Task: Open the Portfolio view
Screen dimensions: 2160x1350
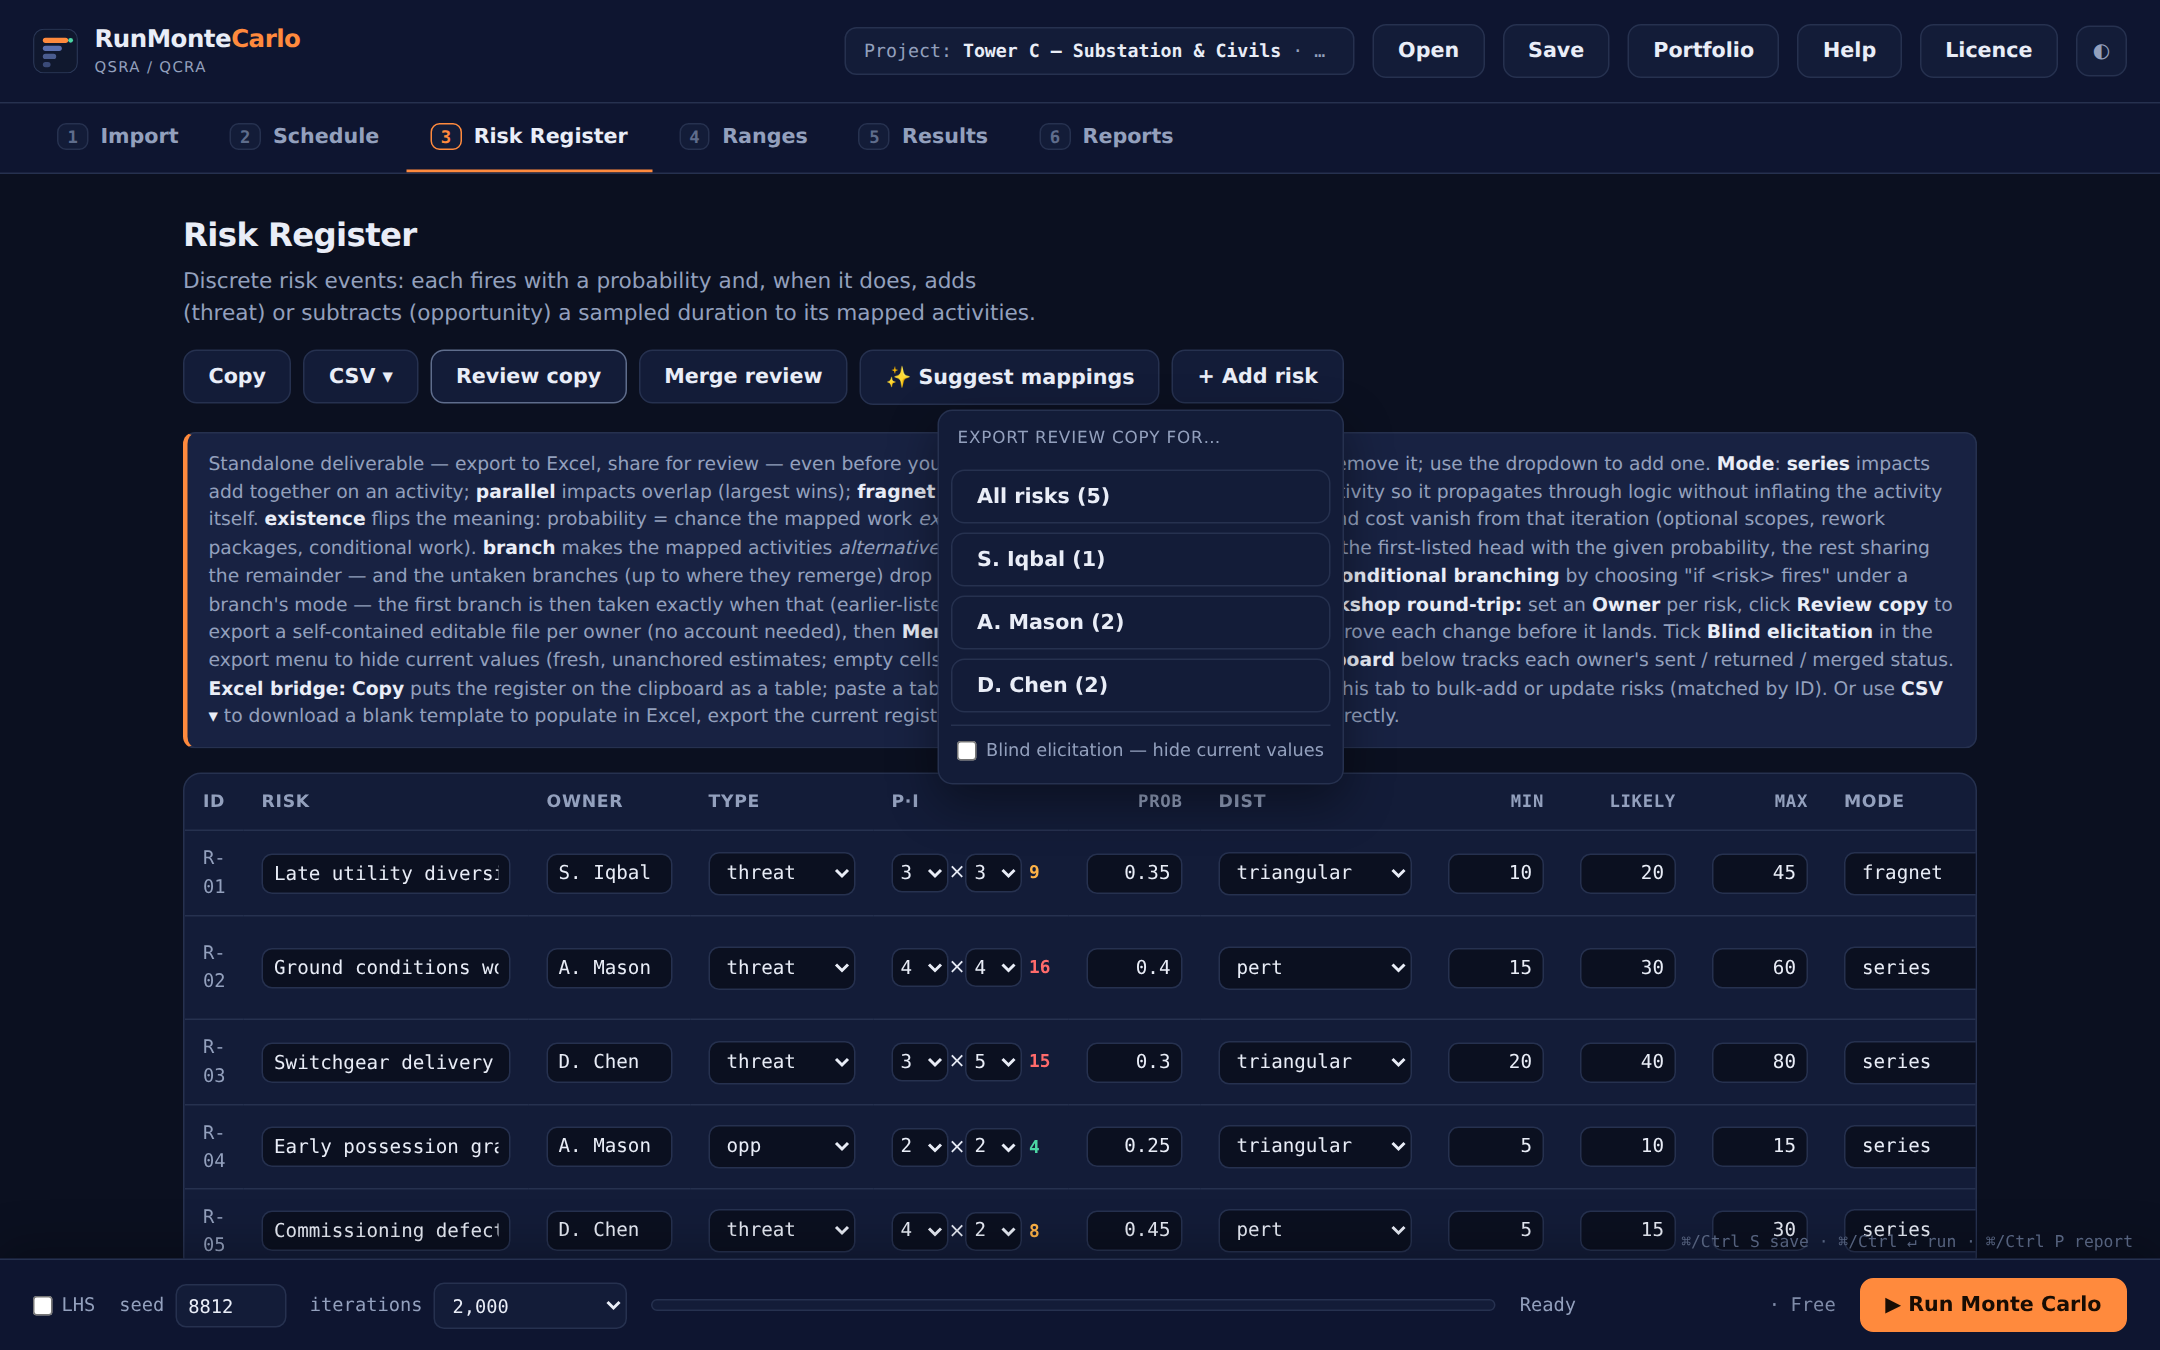Action: tap(1703, 51)
